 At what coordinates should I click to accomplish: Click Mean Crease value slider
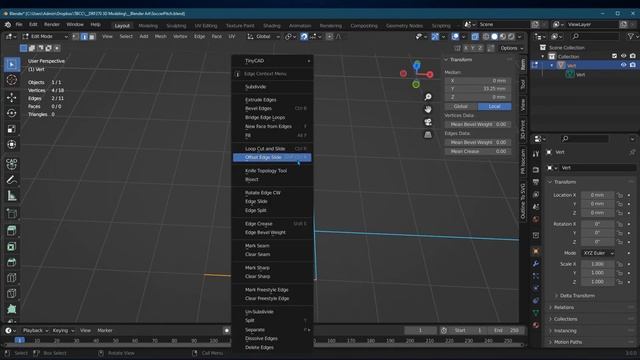pos(478,151)
